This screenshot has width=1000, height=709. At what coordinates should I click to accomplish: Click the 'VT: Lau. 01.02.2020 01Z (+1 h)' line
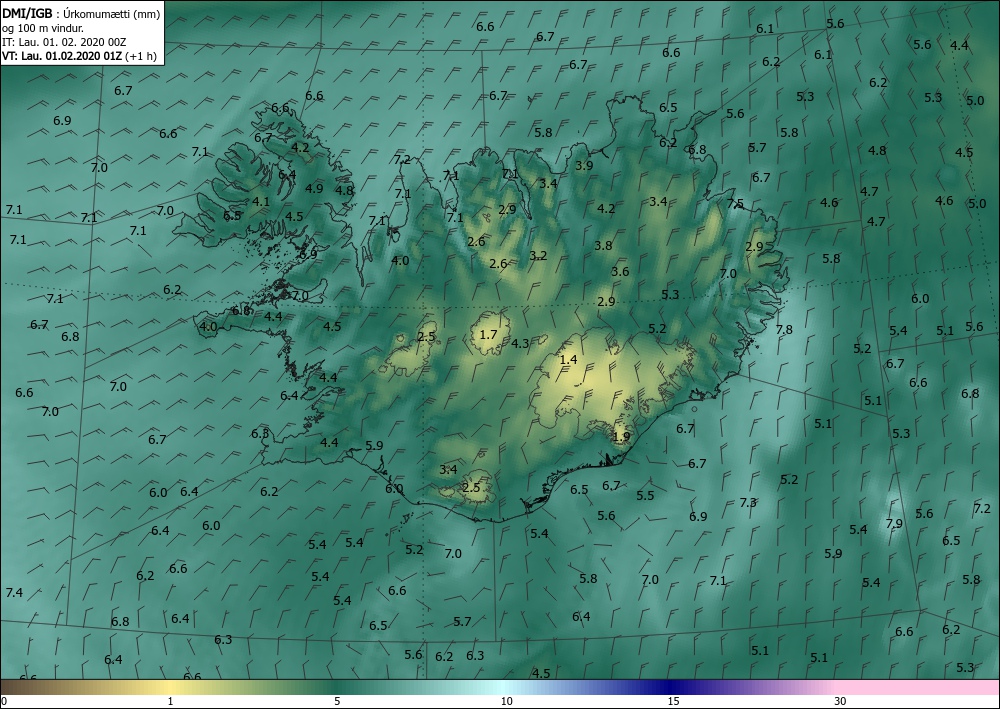79,56
